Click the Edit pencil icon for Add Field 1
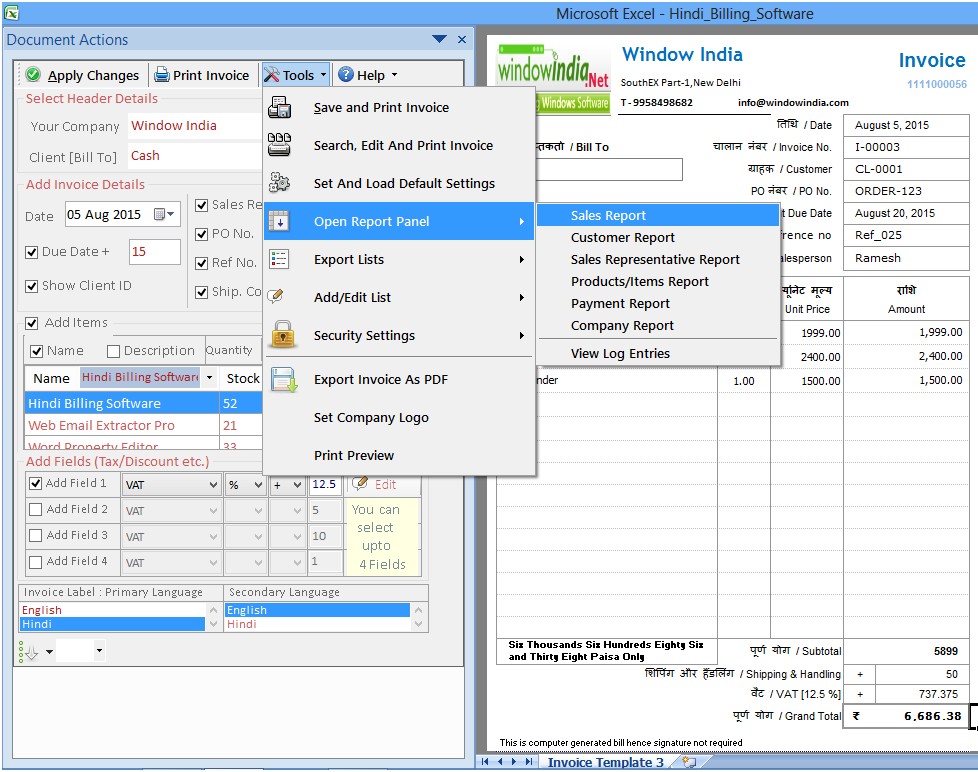 (360, 483)
